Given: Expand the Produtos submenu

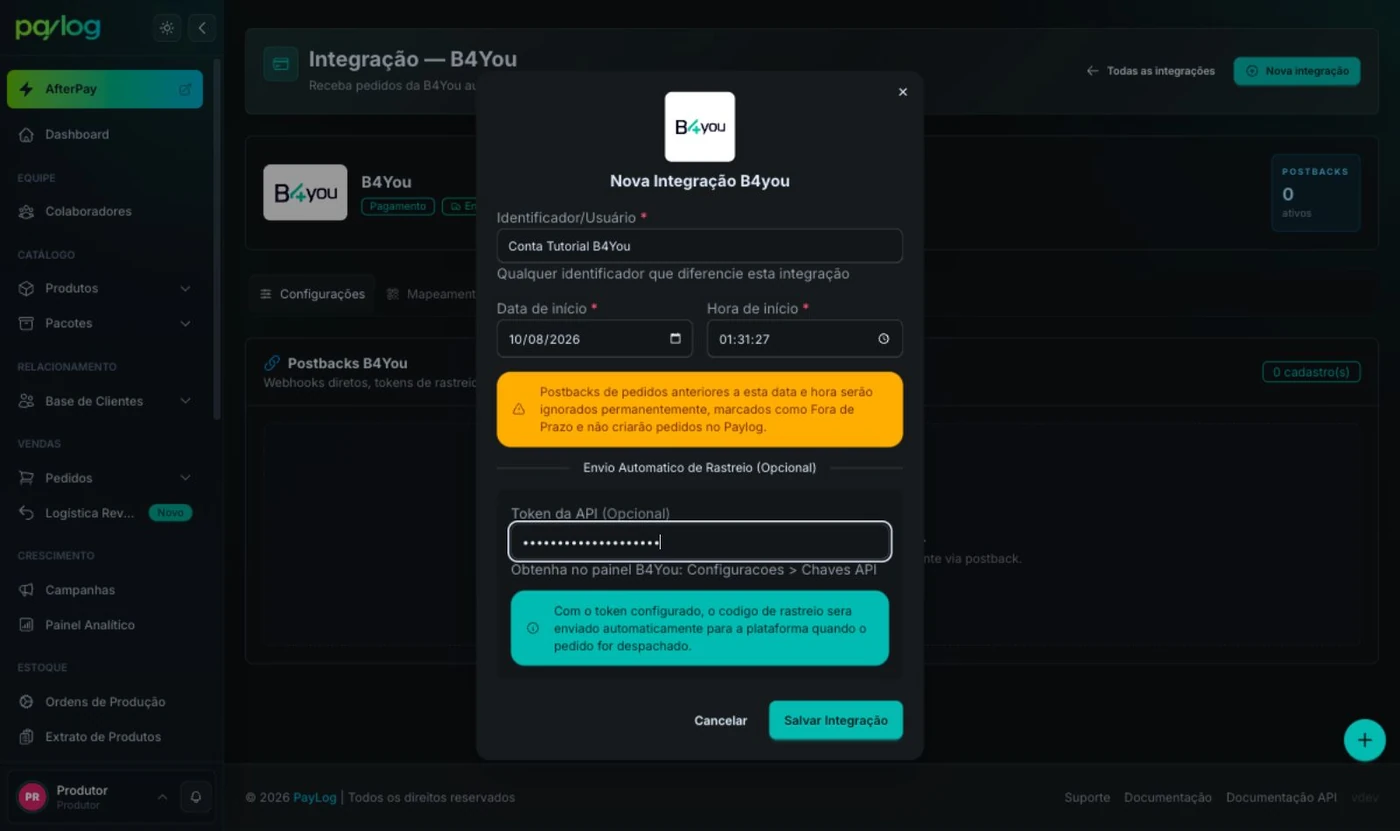Looking at the screenshot, I should click(185, 288).
